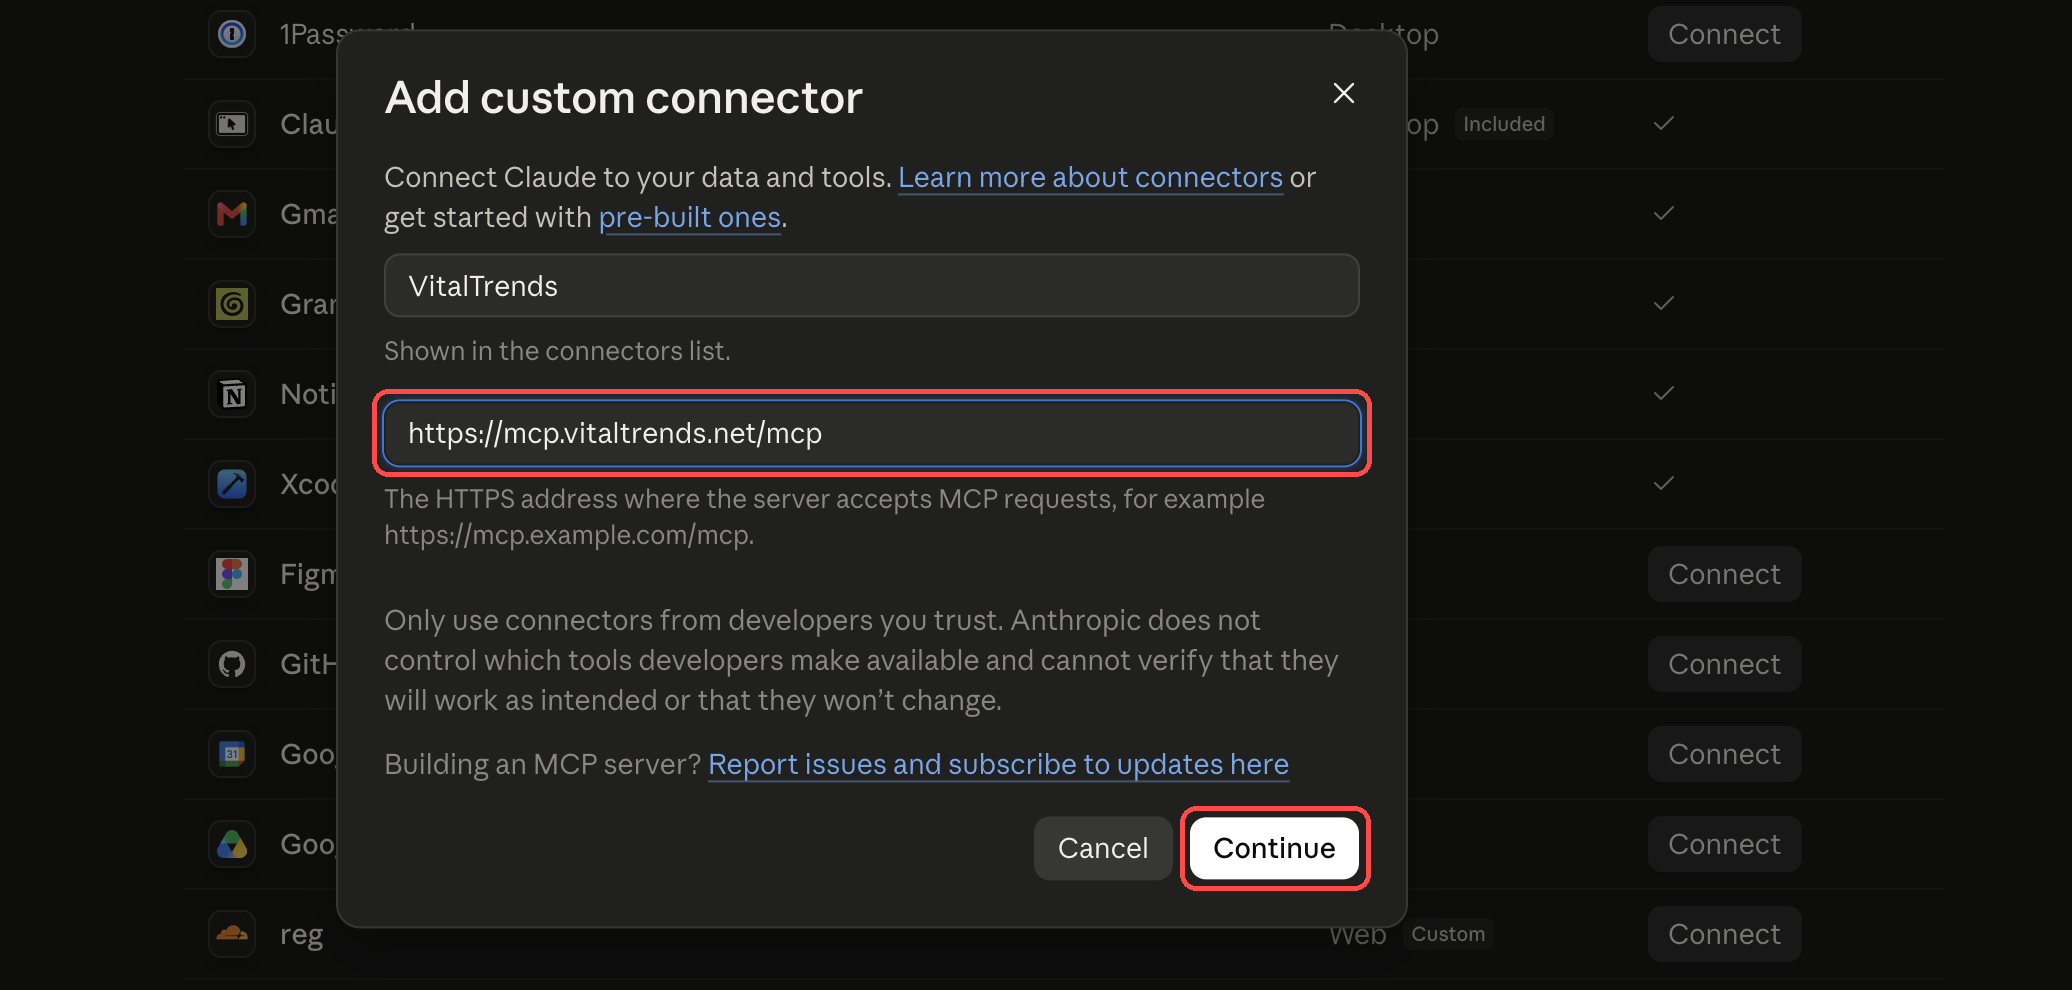Click the Included badge
The image size is (2072, 990).
click(1504, 124)
